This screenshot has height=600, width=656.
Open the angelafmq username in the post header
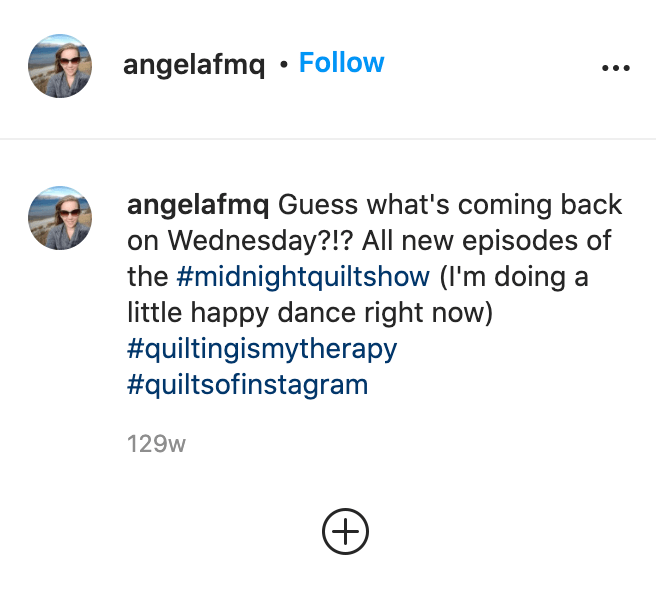point(196,64)
